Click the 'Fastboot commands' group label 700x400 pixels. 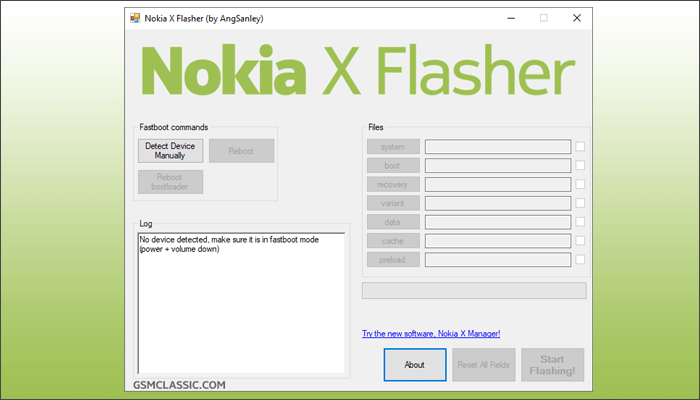pyautogui.click(x=174, y=127)
